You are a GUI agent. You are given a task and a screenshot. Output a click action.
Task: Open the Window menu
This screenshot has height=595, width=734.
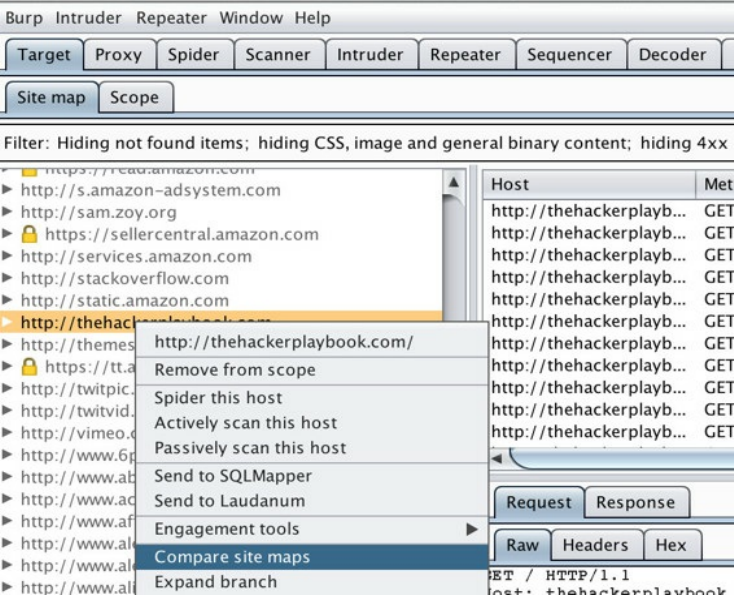pos(251,18)
